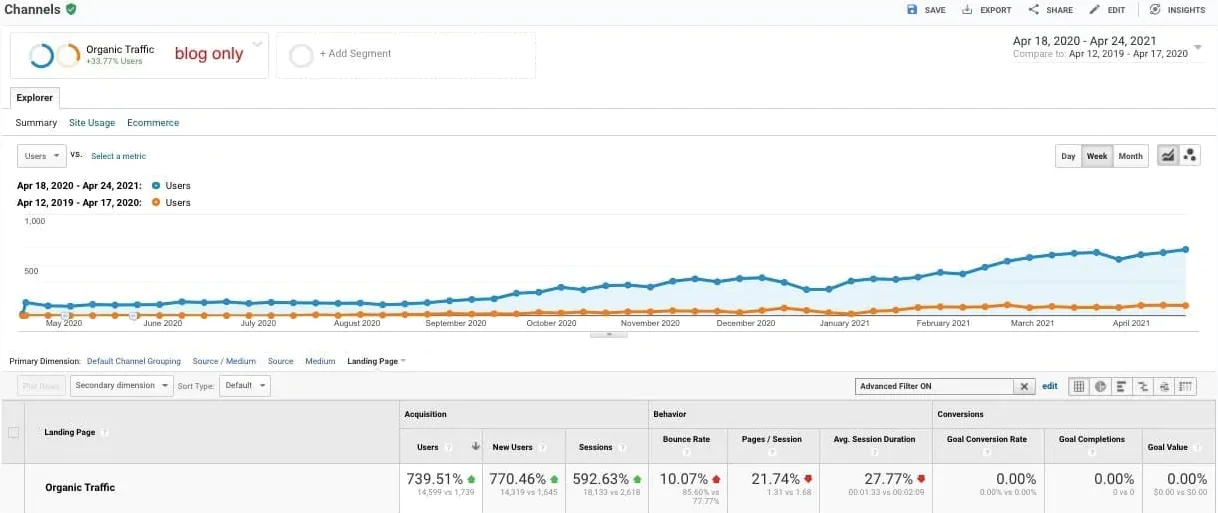The image size is (1218, 513).
Task: Switch to line chart view
Action: [x=1167, y=156]
